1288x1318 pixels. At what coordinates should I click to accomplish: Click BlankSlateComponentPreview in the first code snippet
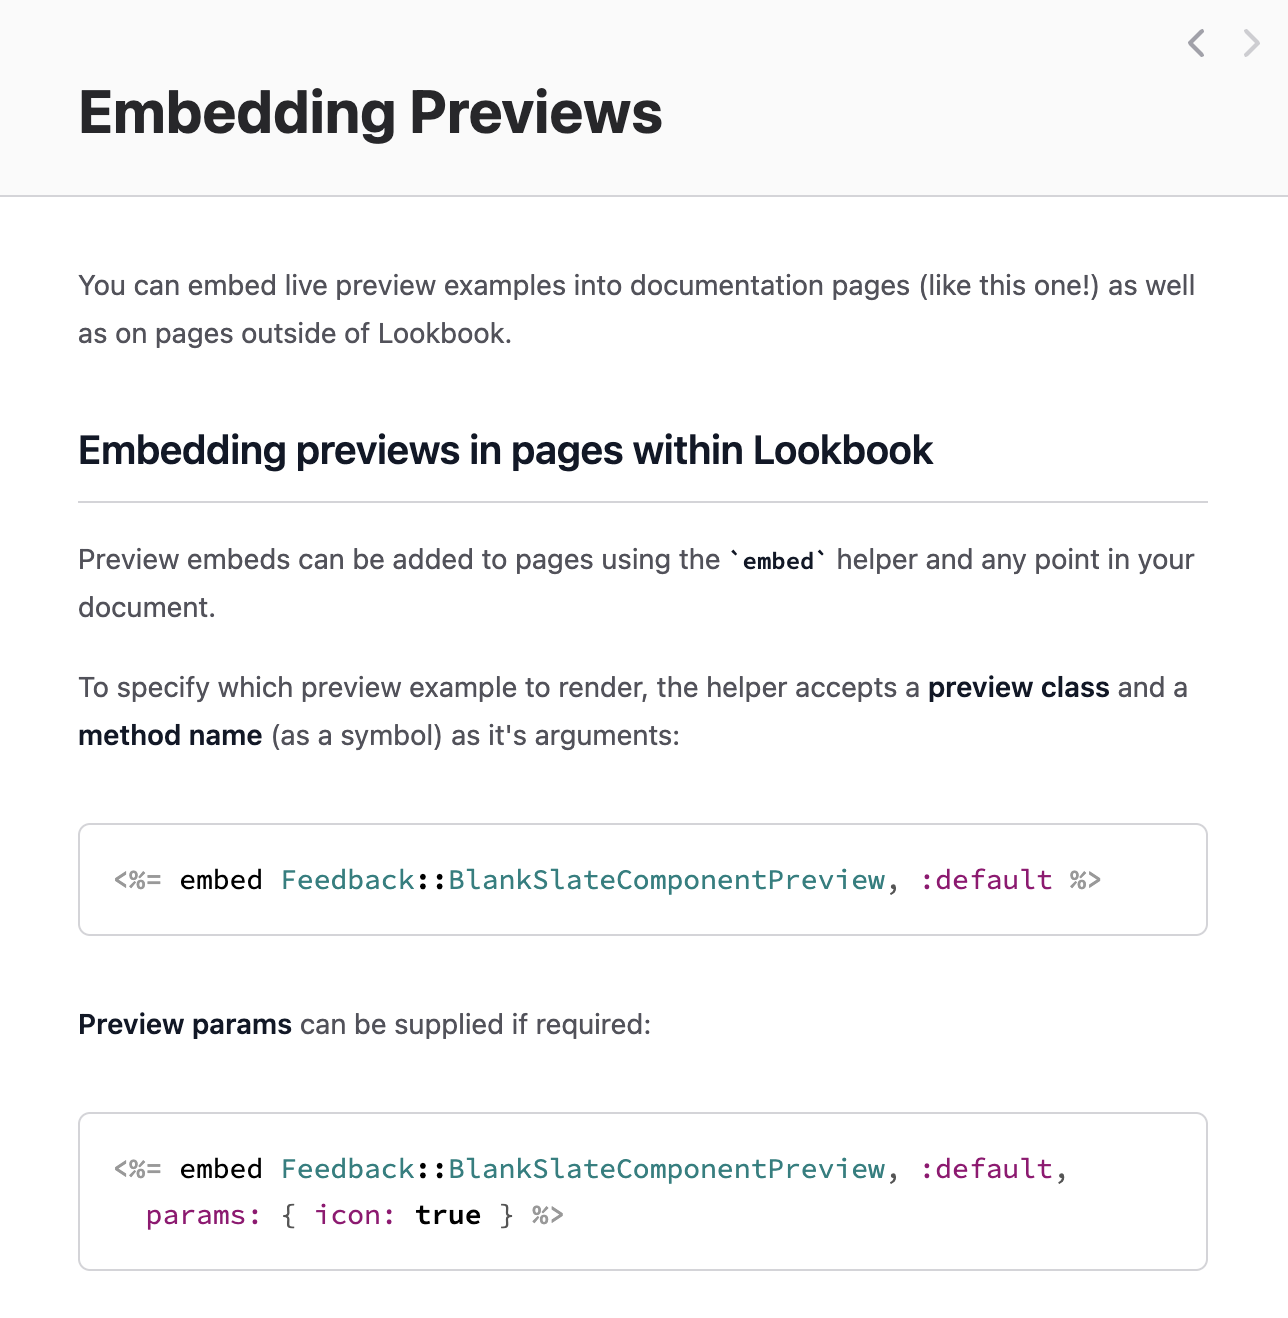click(667, 880)
